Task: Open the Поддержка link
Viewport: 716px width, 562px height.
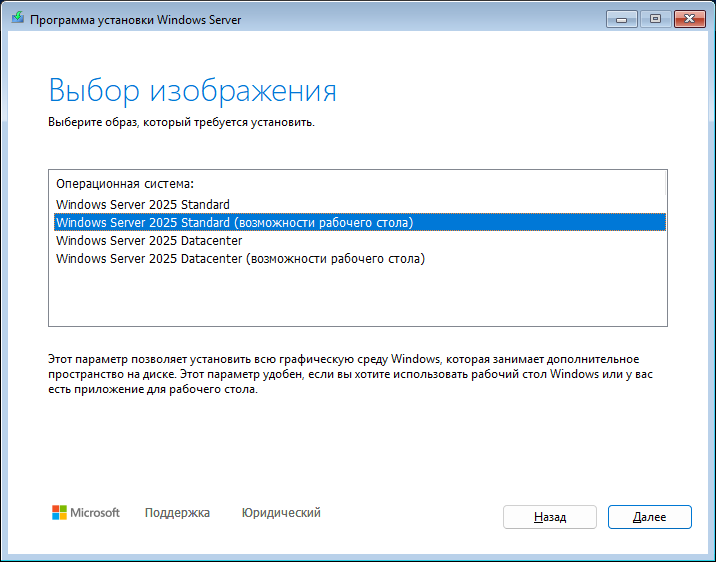Action: tap(177, 513)
